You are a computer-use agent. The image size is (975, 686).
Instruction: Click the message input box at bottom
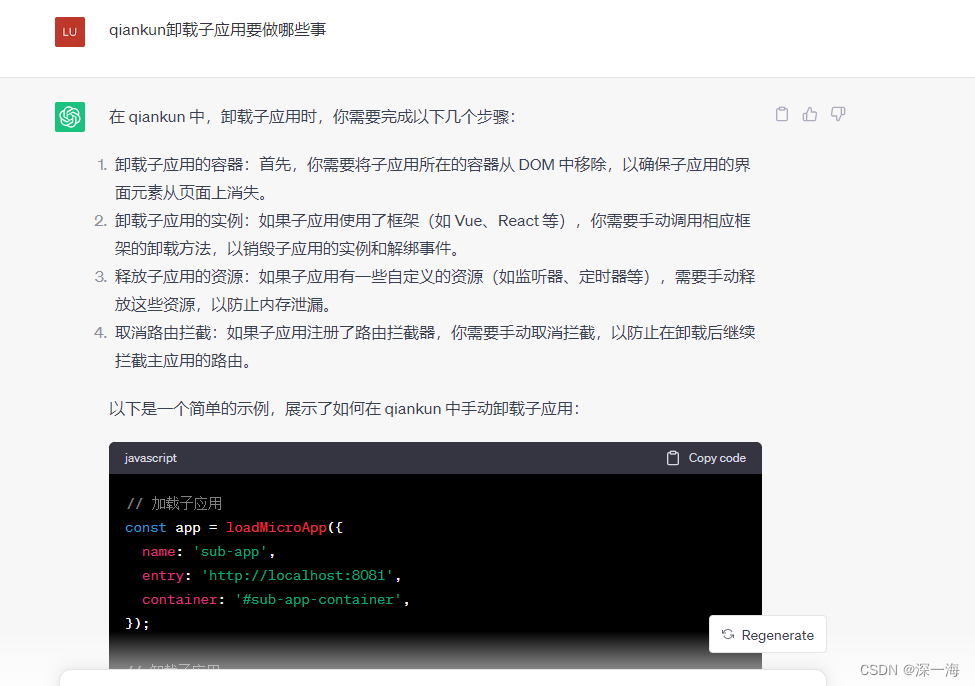(443, 678)
